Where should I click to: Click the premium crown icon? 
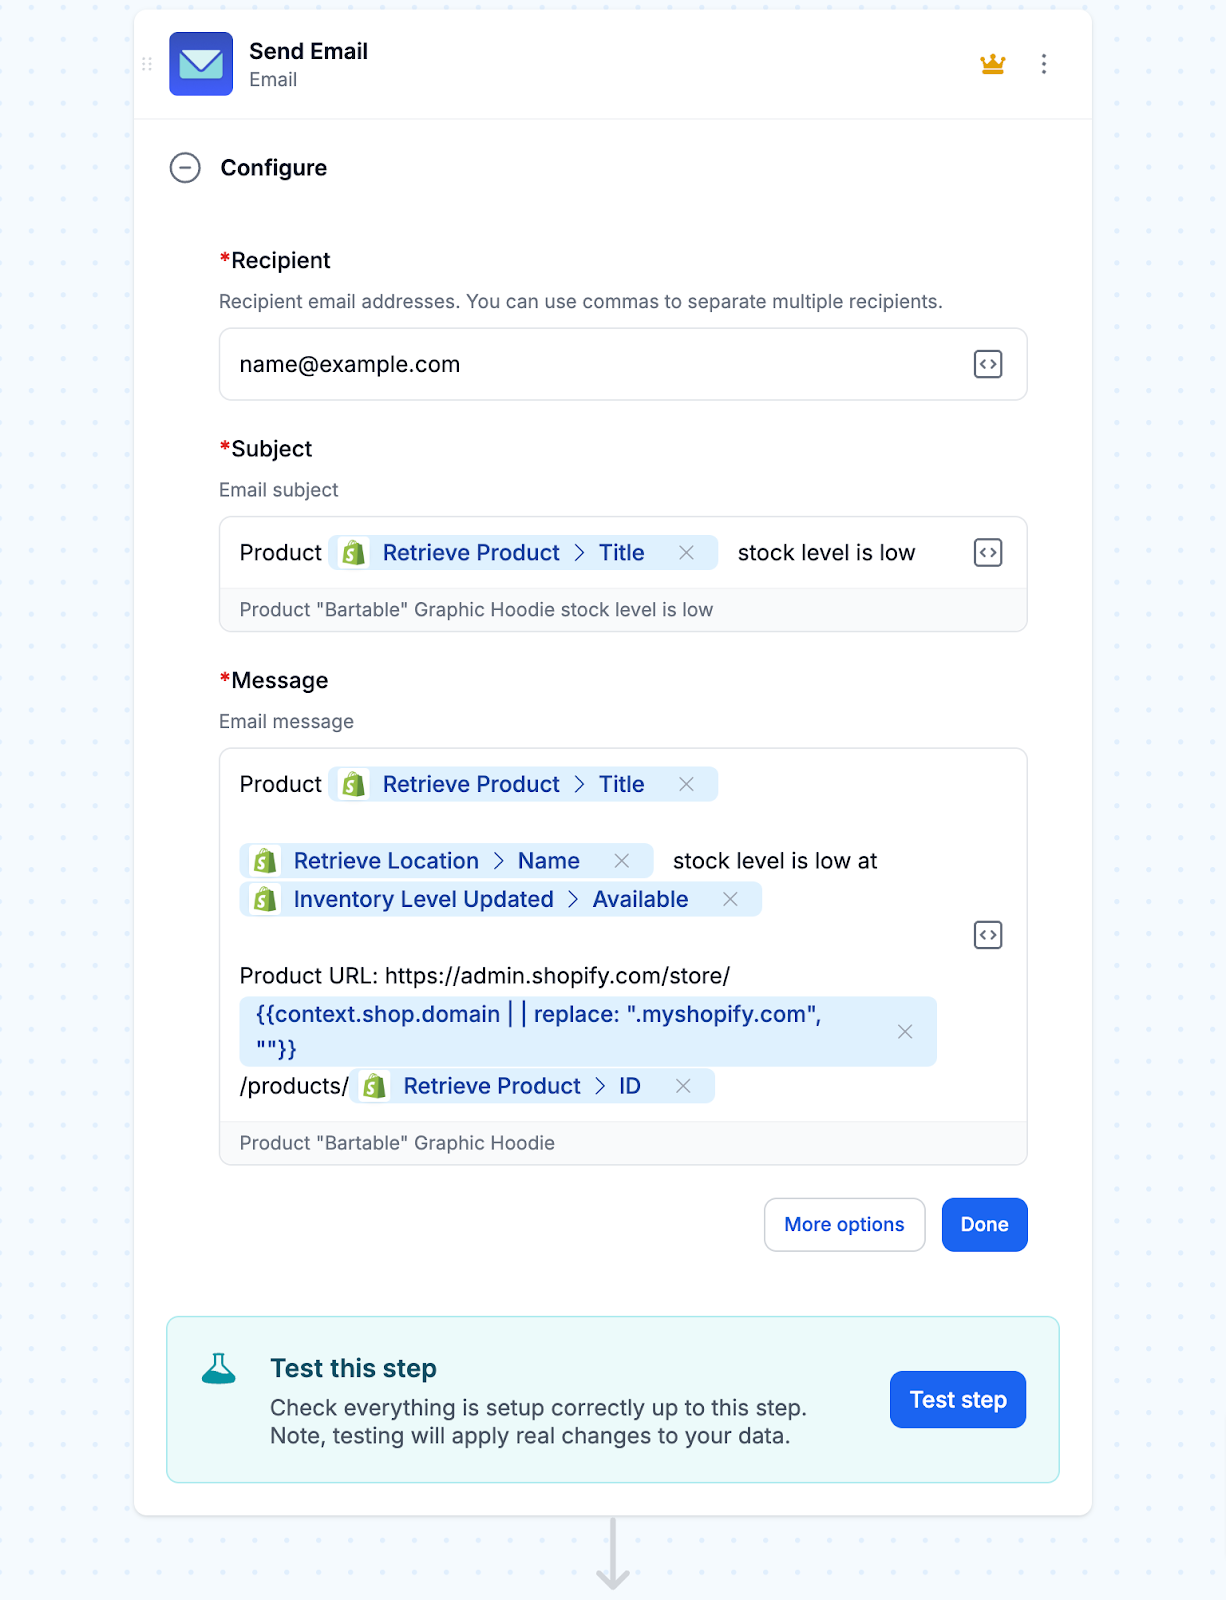pyautogui.click(x=993, y=64)
